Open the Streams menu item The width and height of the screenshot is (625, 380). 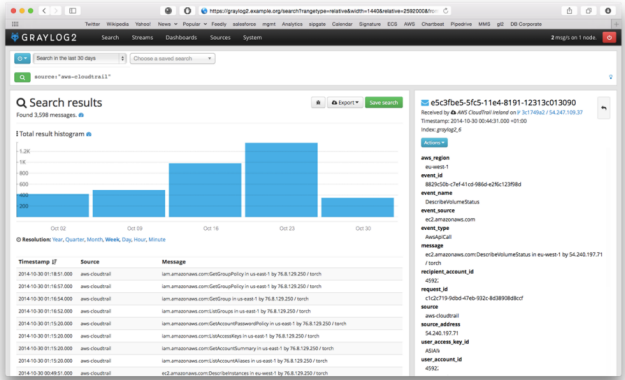coord(142,37)
